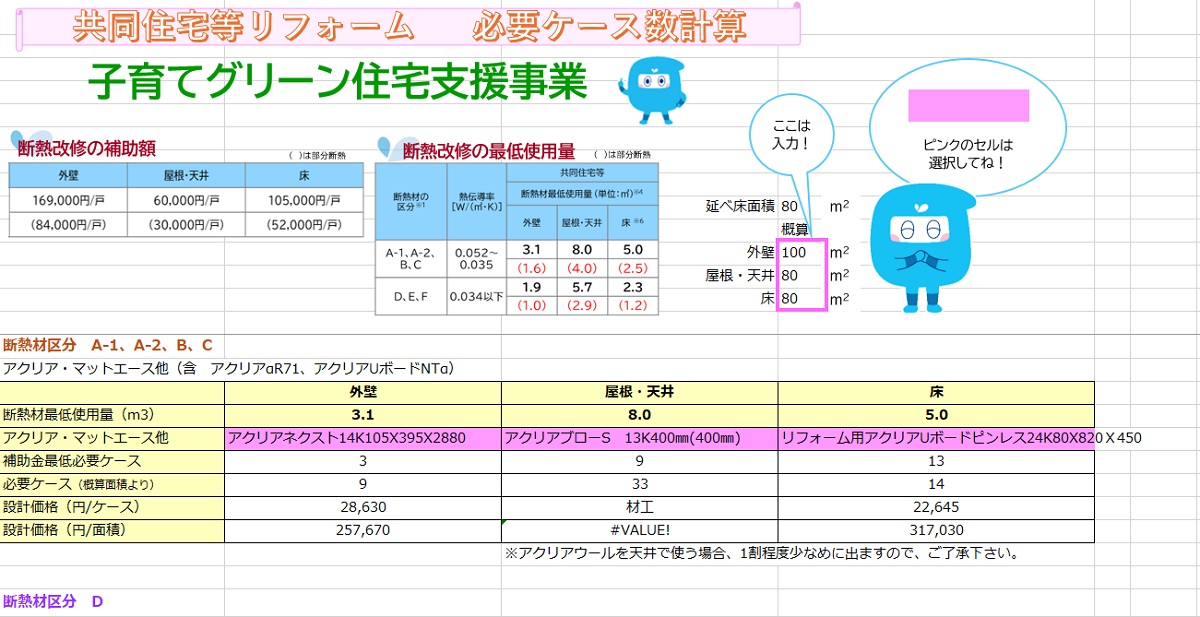The height and width of the screenshot is (617, 1200).
Task: Select the pink アクリアブローS 13K400mm product cell
Action: tap(639, 437)
